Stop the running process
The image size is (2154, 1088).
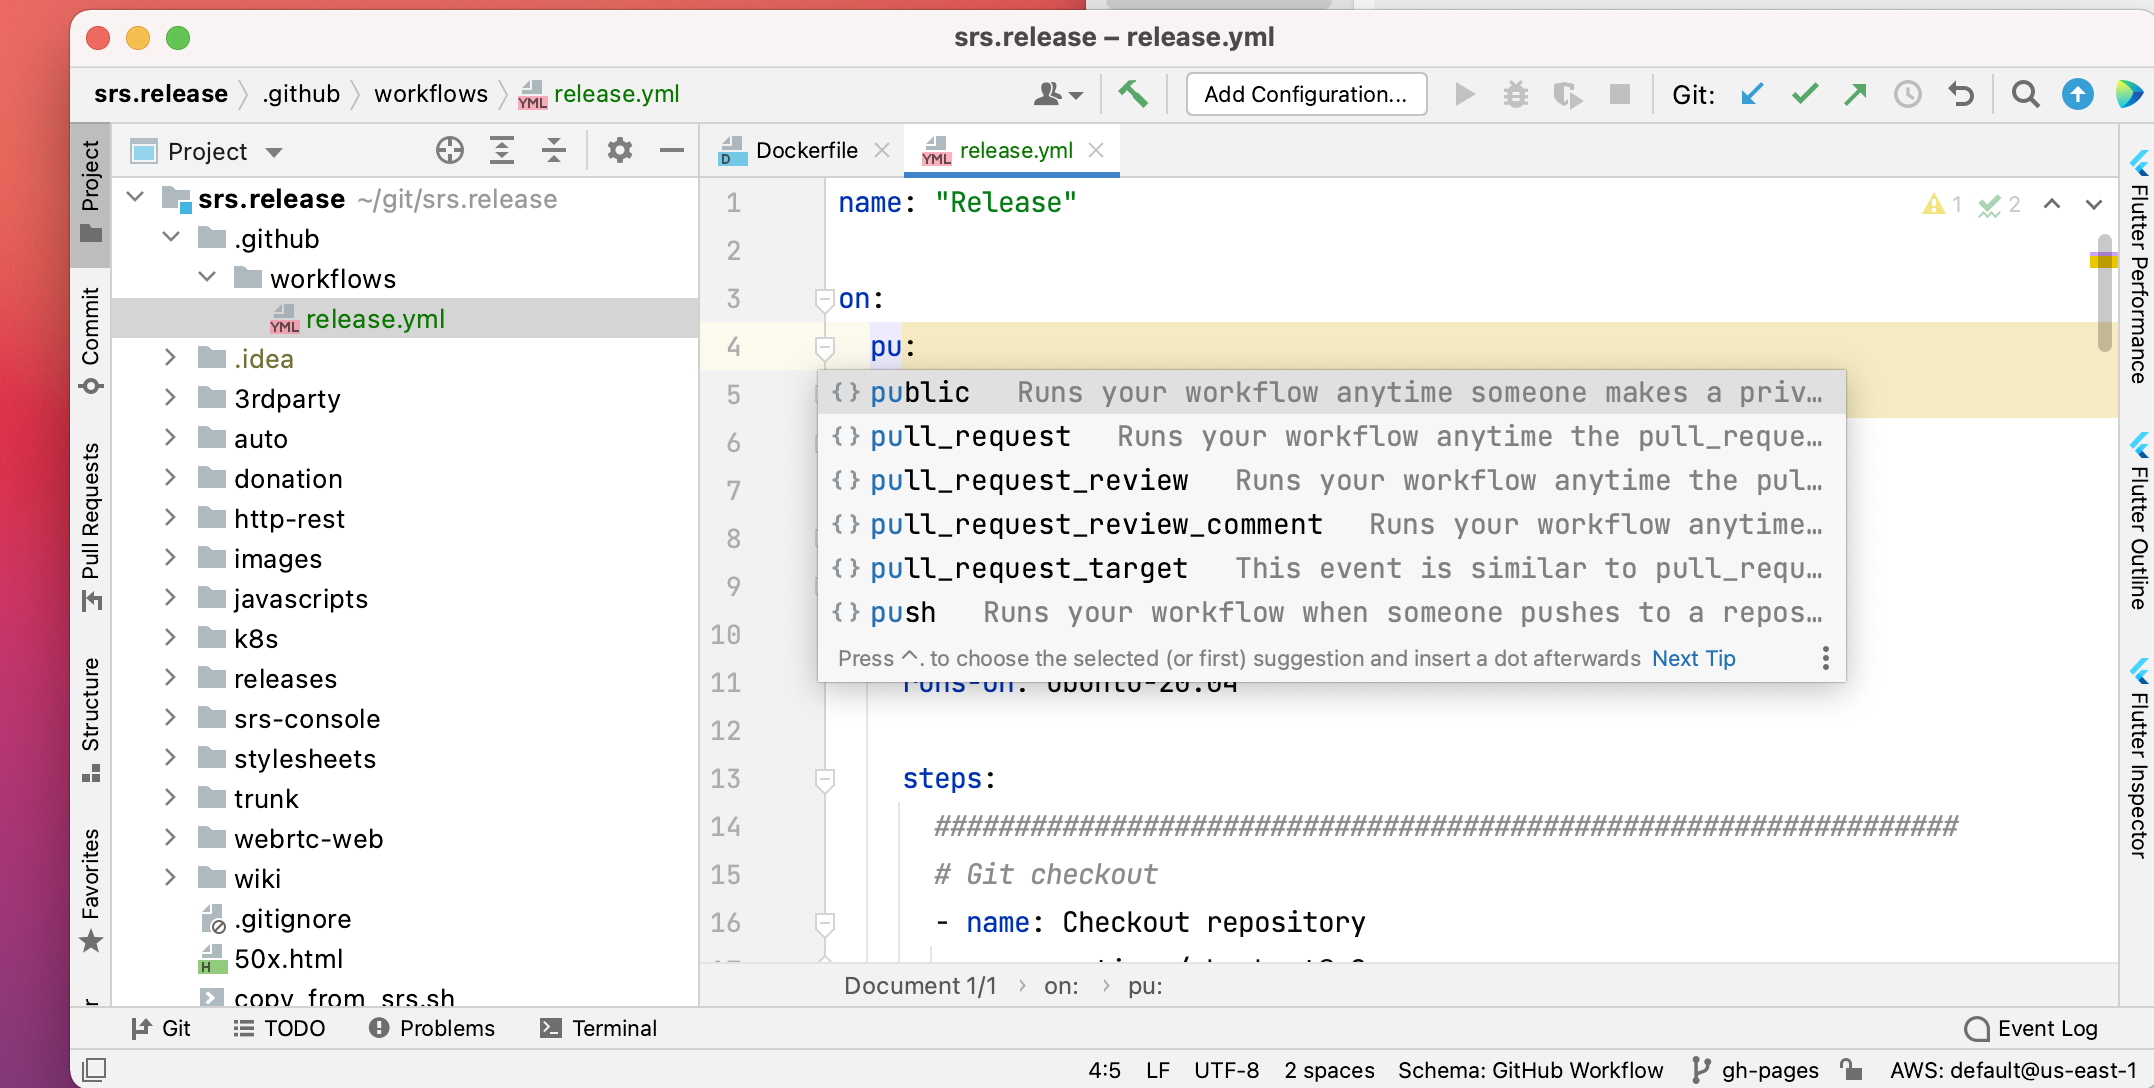1620,94
